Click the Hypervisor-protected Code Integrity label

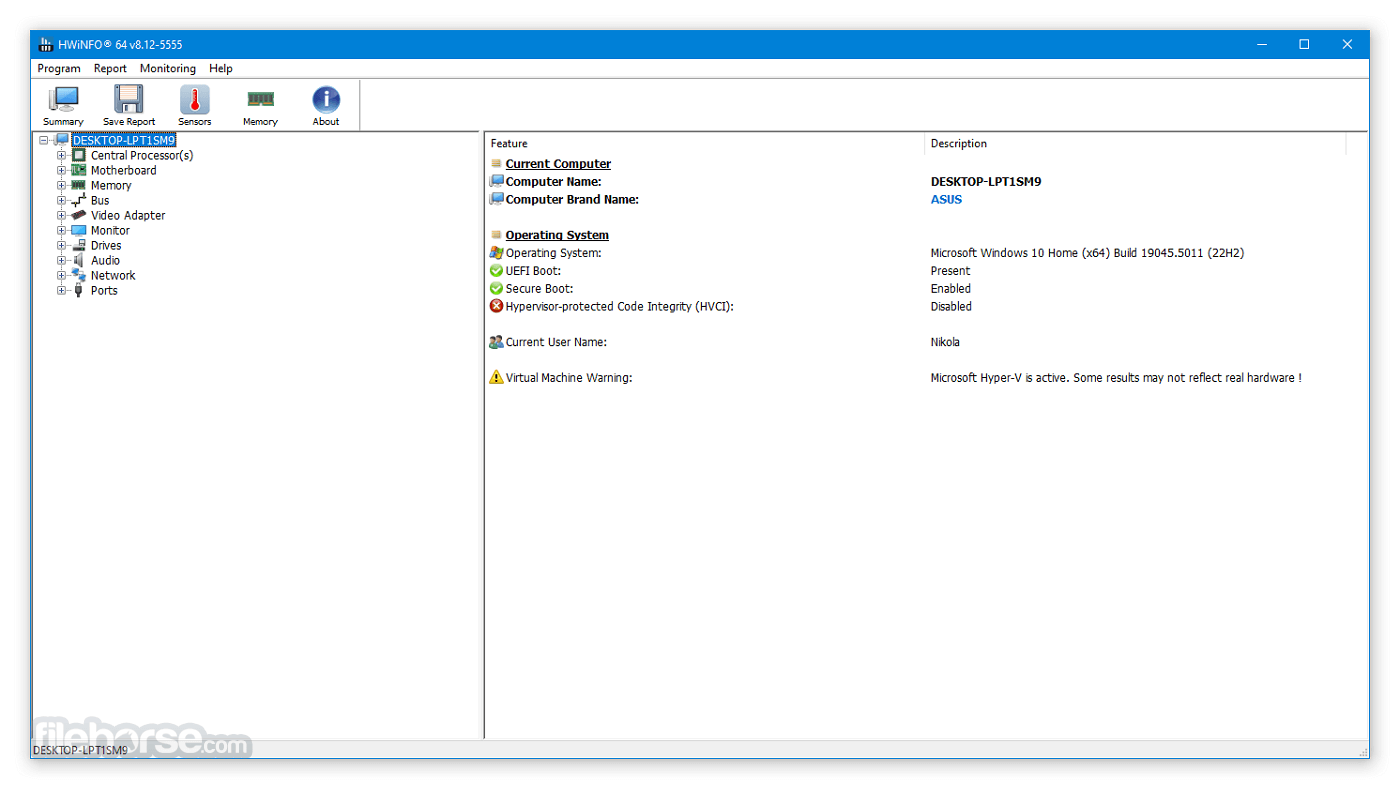620,306
